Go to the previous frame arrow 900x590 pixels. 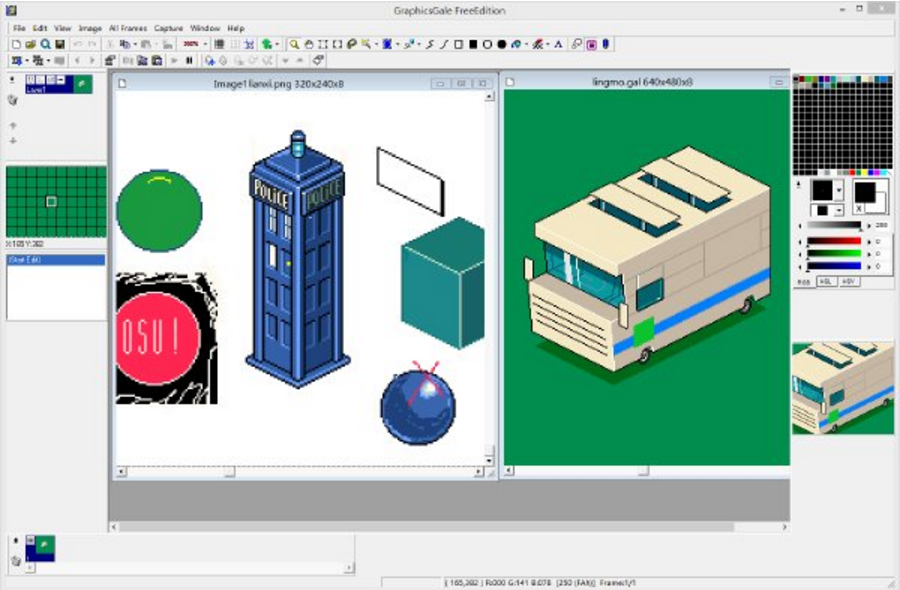pyautogui.click(x=77, y=60)
